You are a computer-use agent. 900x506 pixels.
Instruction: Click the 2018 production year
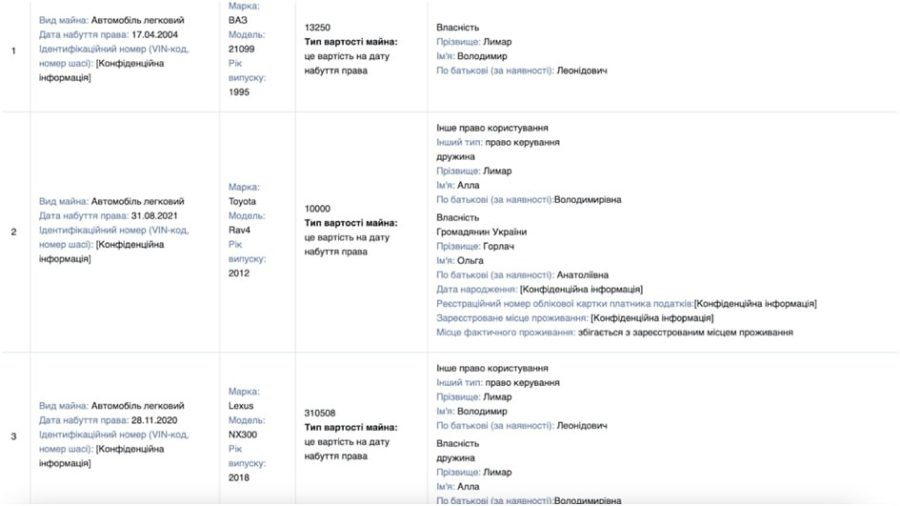(239, 477)
